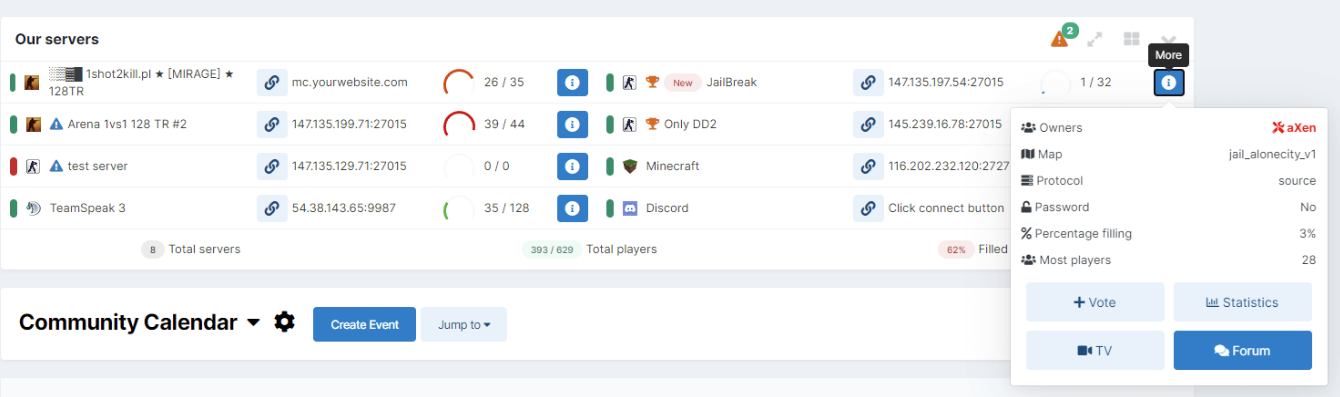The image size is (1340, 397).
Task: Switch servers to grid view icon
Action: pyautogui.click(x=1131, y=39)
